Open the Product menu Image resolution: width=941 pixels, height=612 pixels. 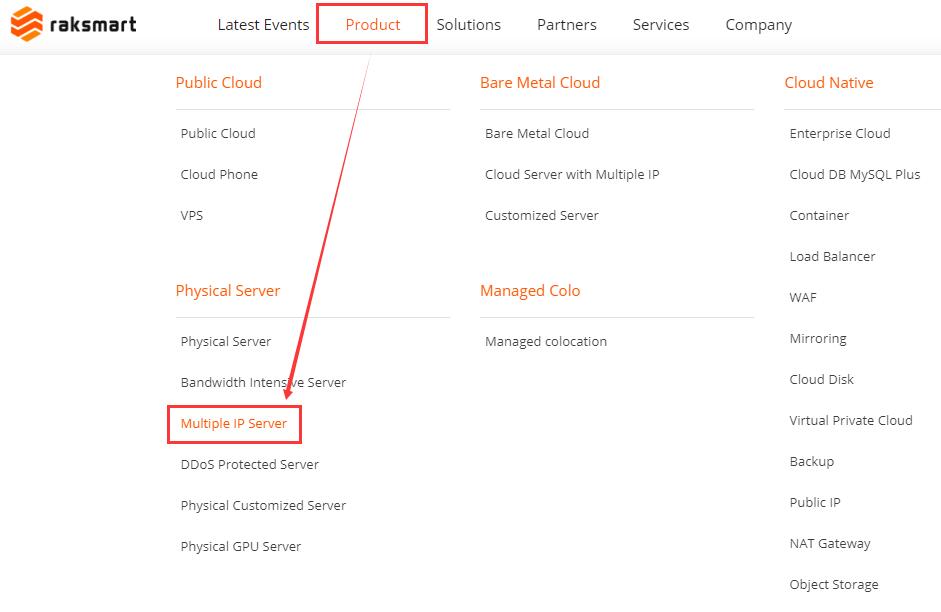[373, 25]
